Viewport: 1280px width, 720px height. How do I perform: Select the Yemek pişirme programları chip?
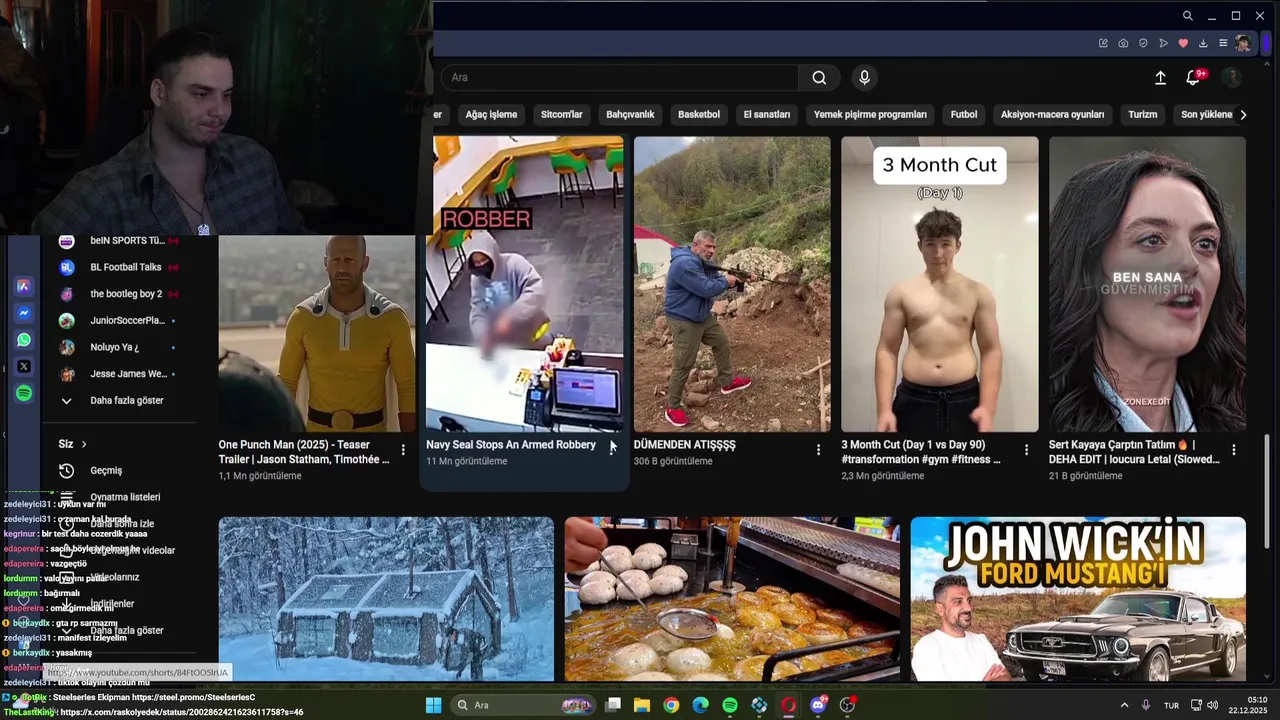coord(870,114)
